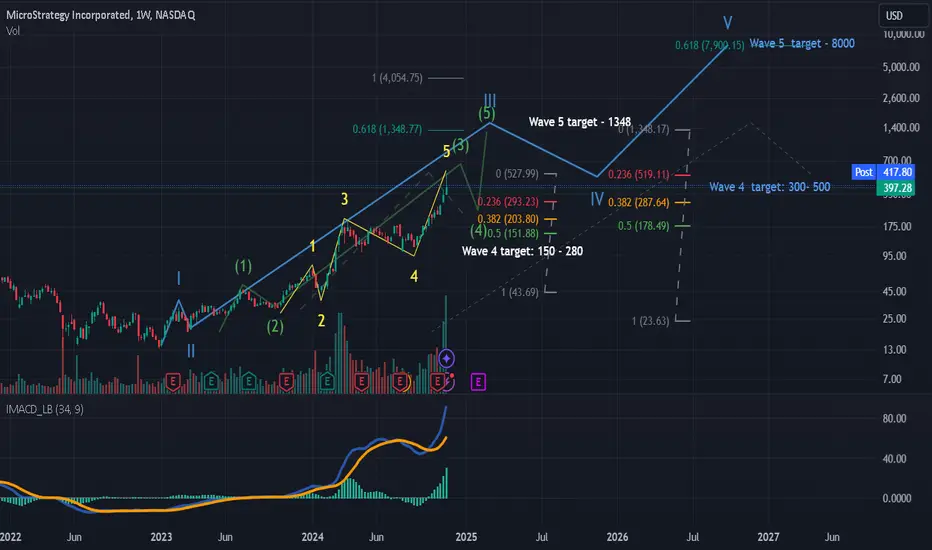
Task: Click the yellow wave 4 label
Action: [414, 276]
